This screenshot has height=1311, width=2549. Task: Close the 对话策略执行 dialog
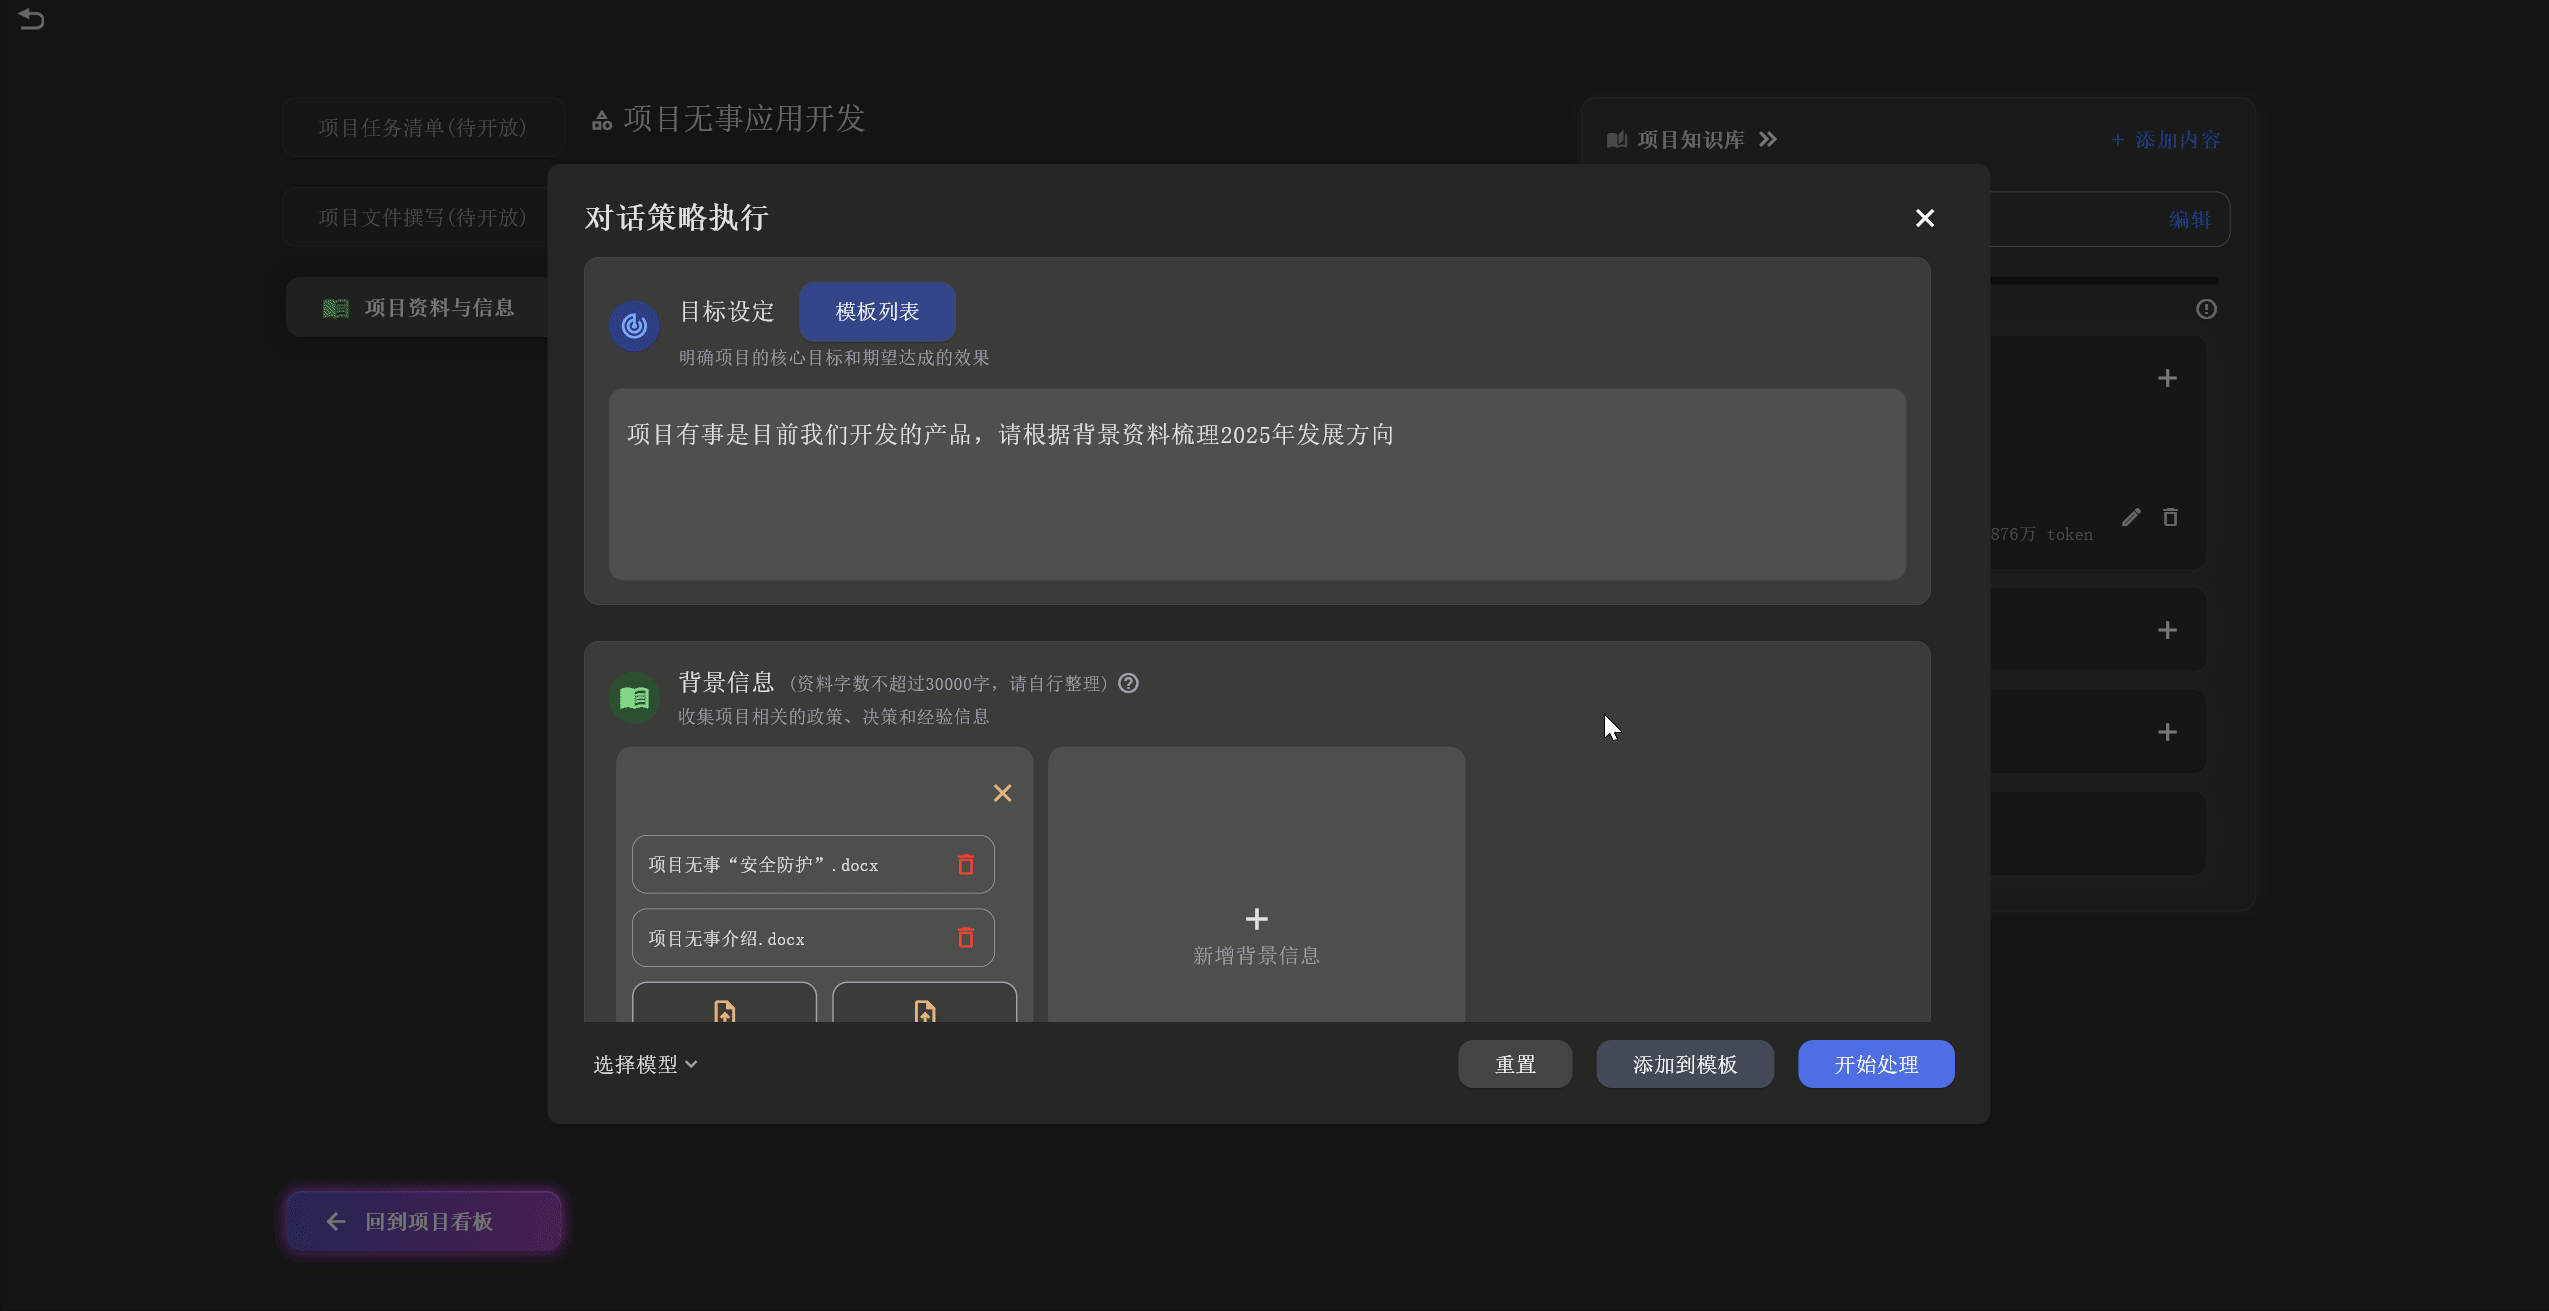pos(1924,218)
